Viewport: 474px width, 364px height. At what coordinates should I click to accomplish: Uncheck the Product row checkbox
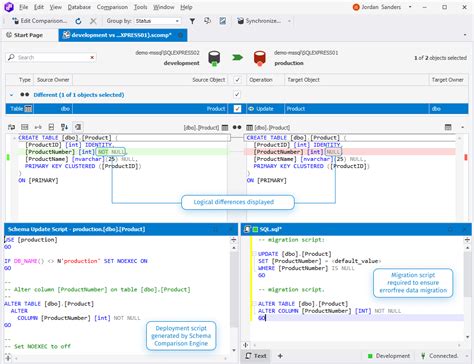tap(237, 109)
